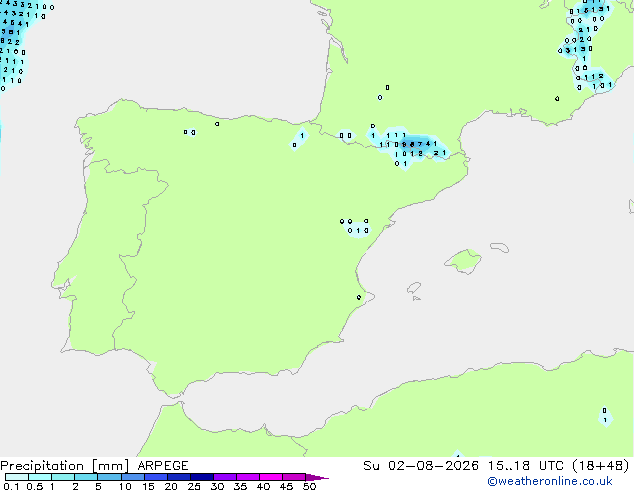Click the ARPEGE model name label

tap(163, 466)
